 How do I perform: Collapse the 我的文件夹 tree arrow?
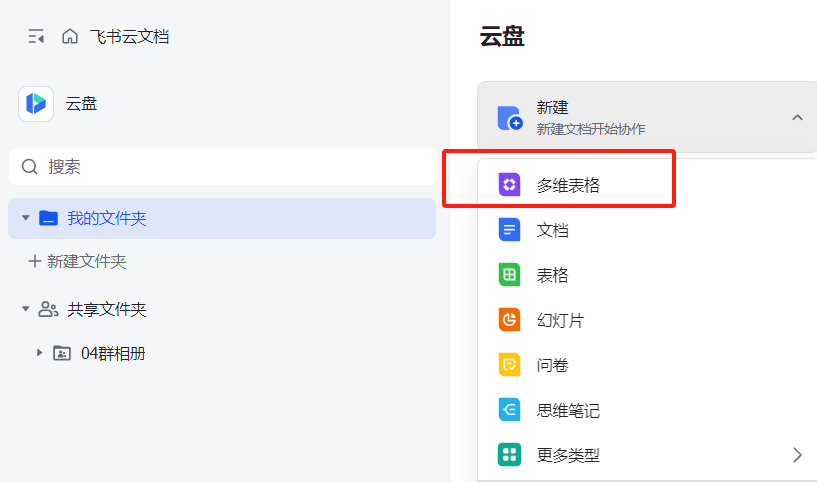pos(25,218)
